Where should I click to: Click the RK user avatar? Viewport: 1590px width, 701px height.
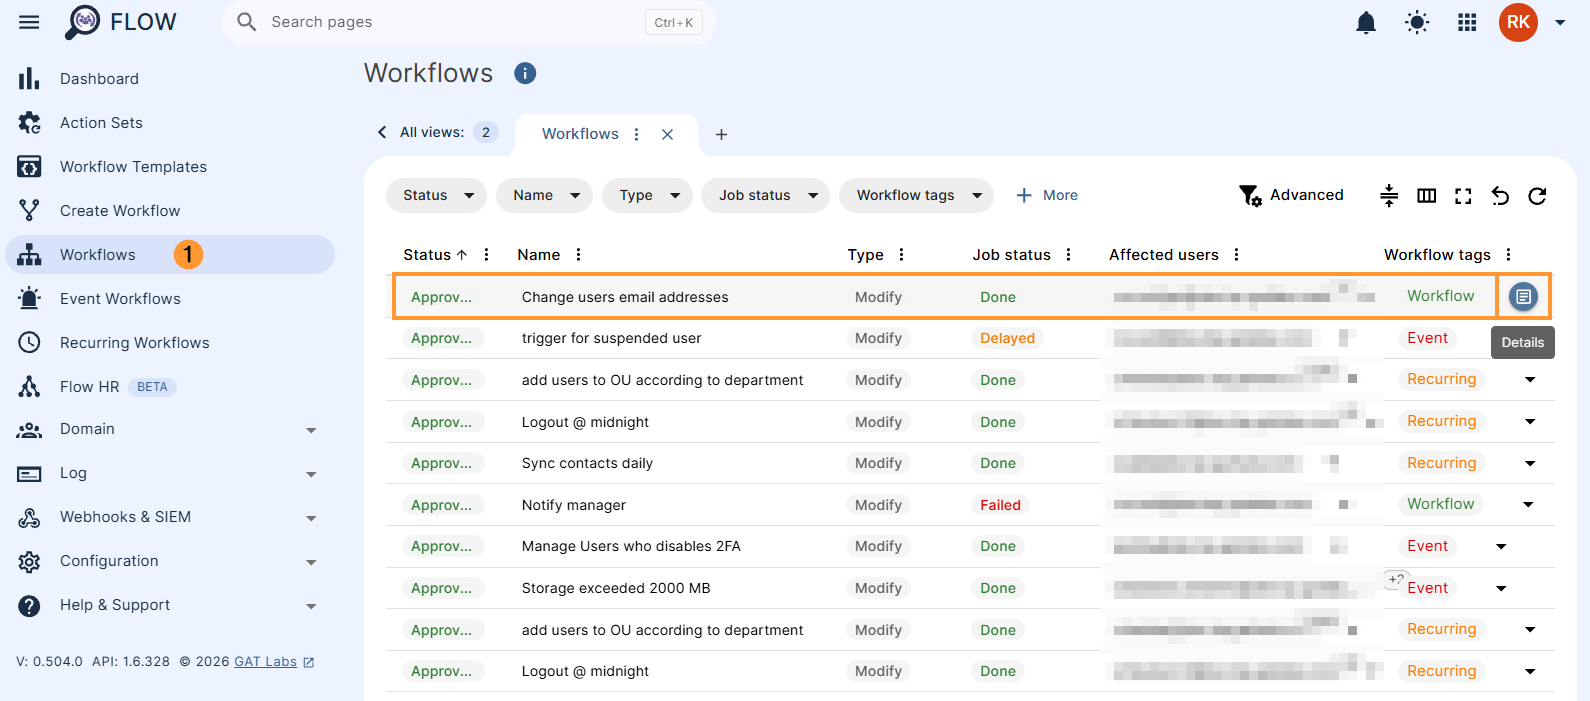(x=1518, y=22)
